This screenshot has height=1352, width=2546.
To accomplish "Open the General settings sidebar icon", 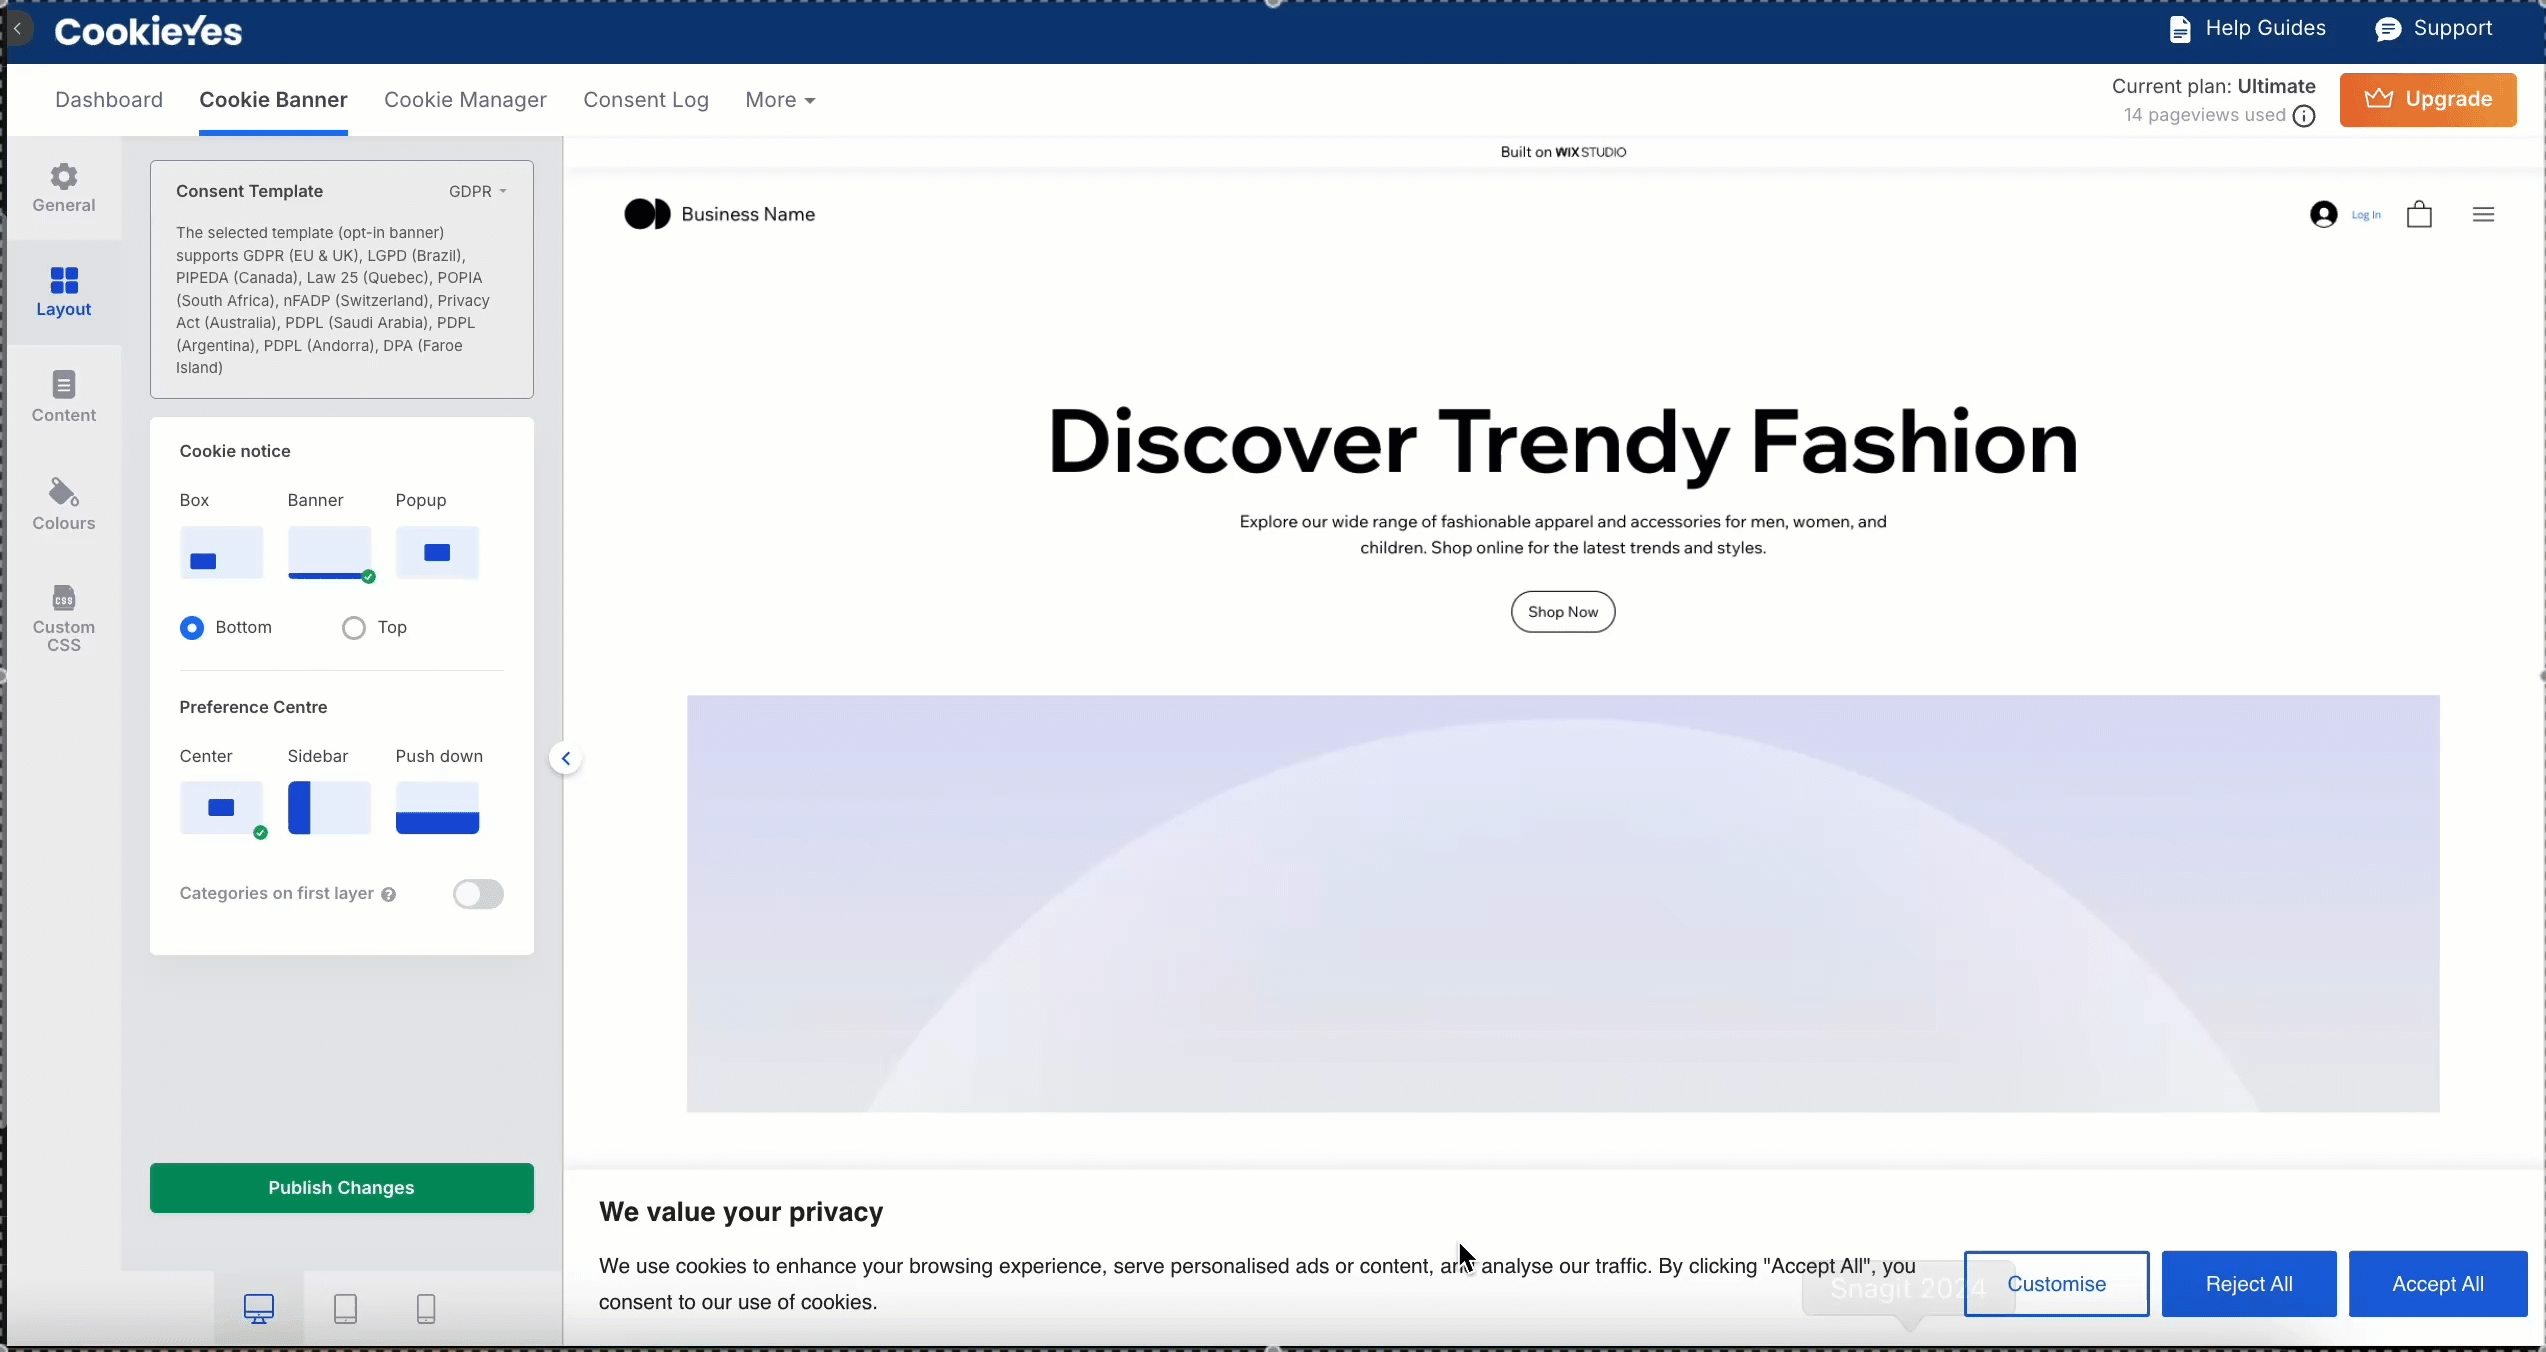I will tap(63, 188).
